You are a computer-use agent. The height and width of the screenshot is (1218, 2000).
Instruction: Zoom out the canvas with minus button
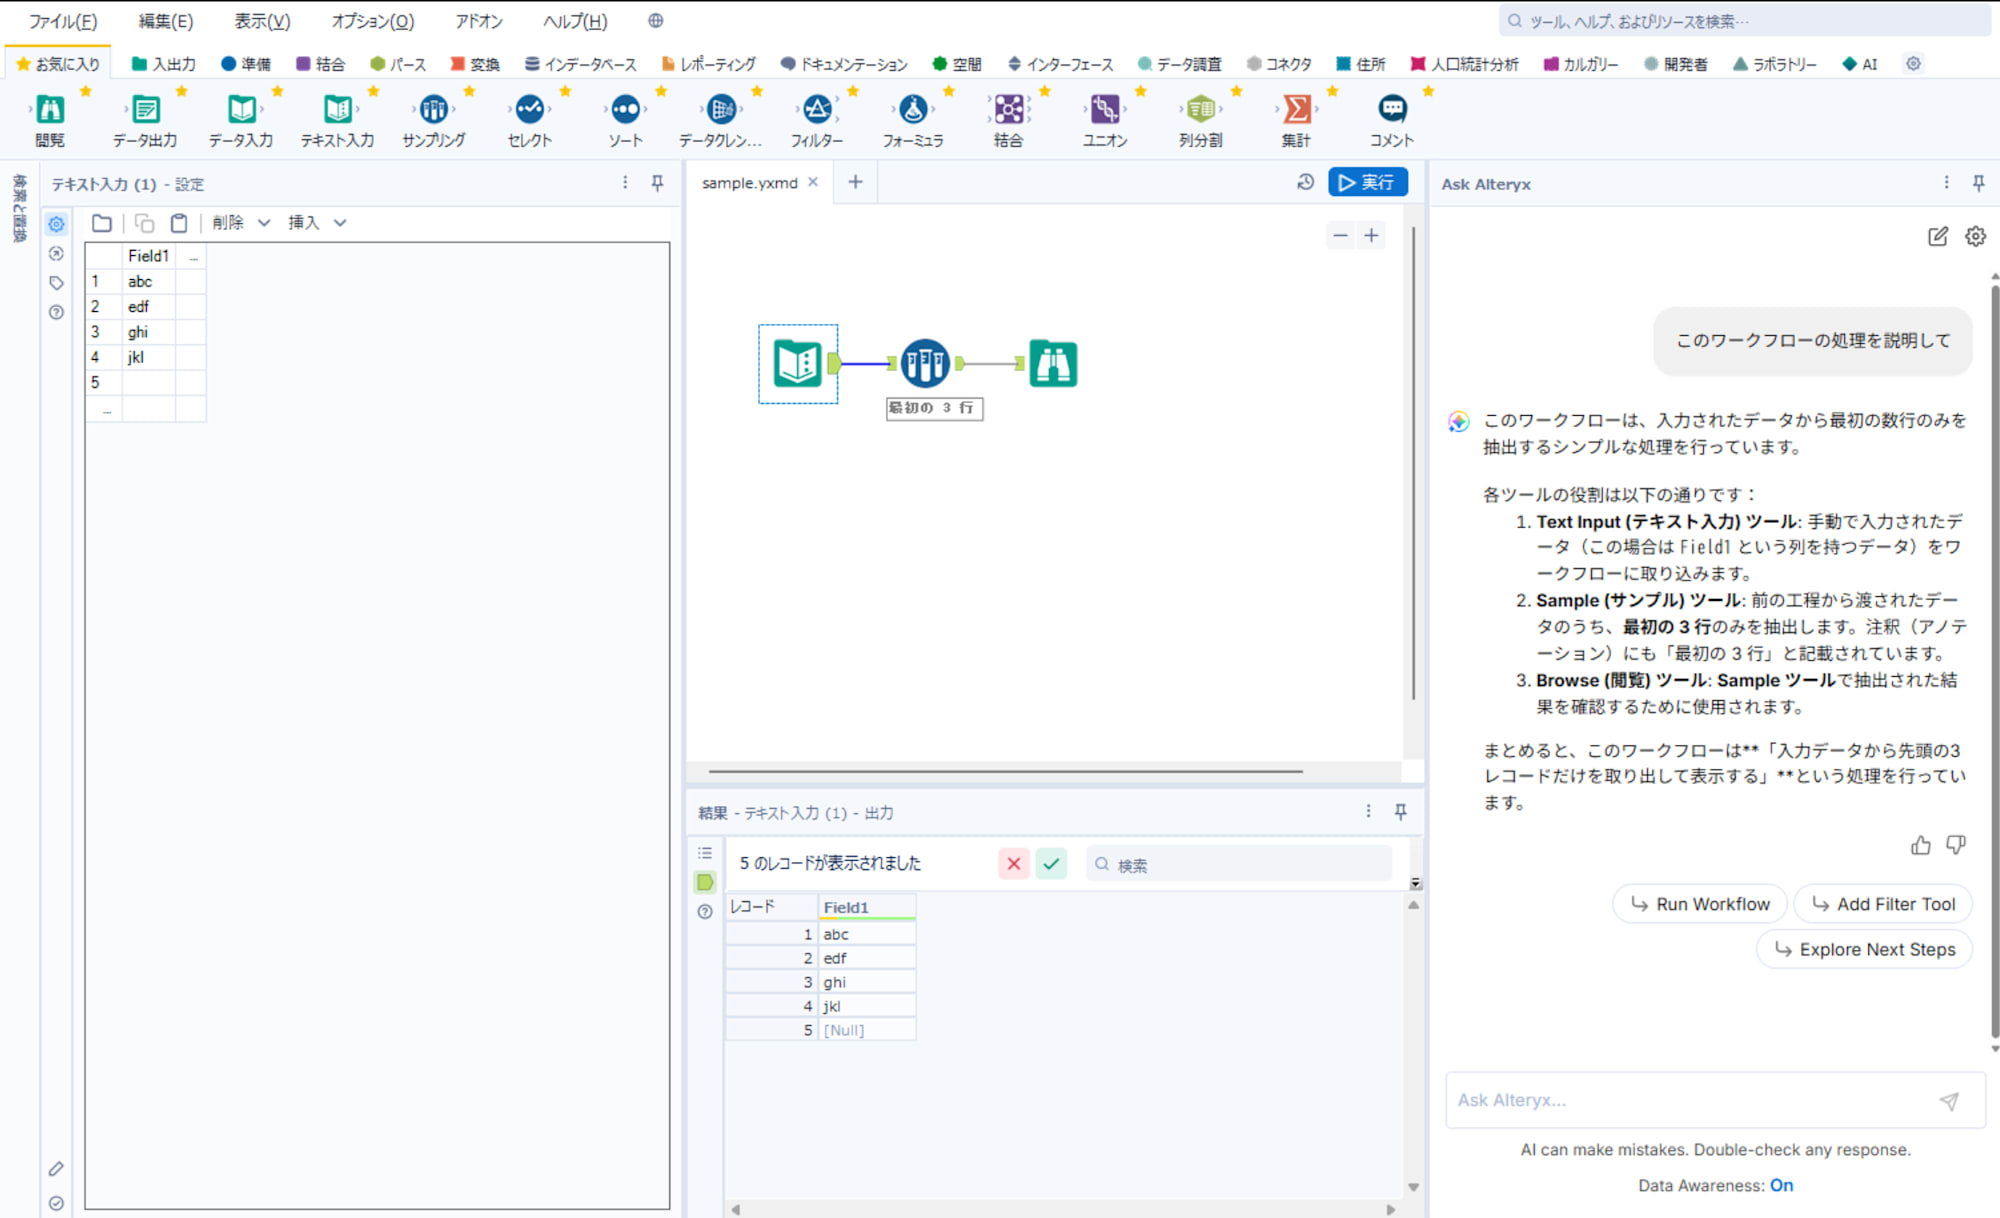[1340, 236]
